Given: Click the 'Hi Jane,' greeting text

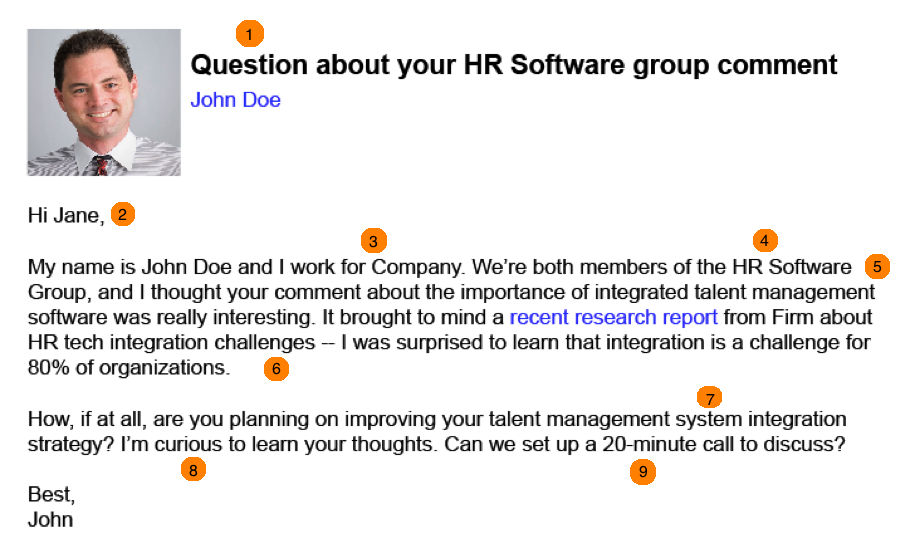Looking at the screenshot, I should [x=66, y=215].
